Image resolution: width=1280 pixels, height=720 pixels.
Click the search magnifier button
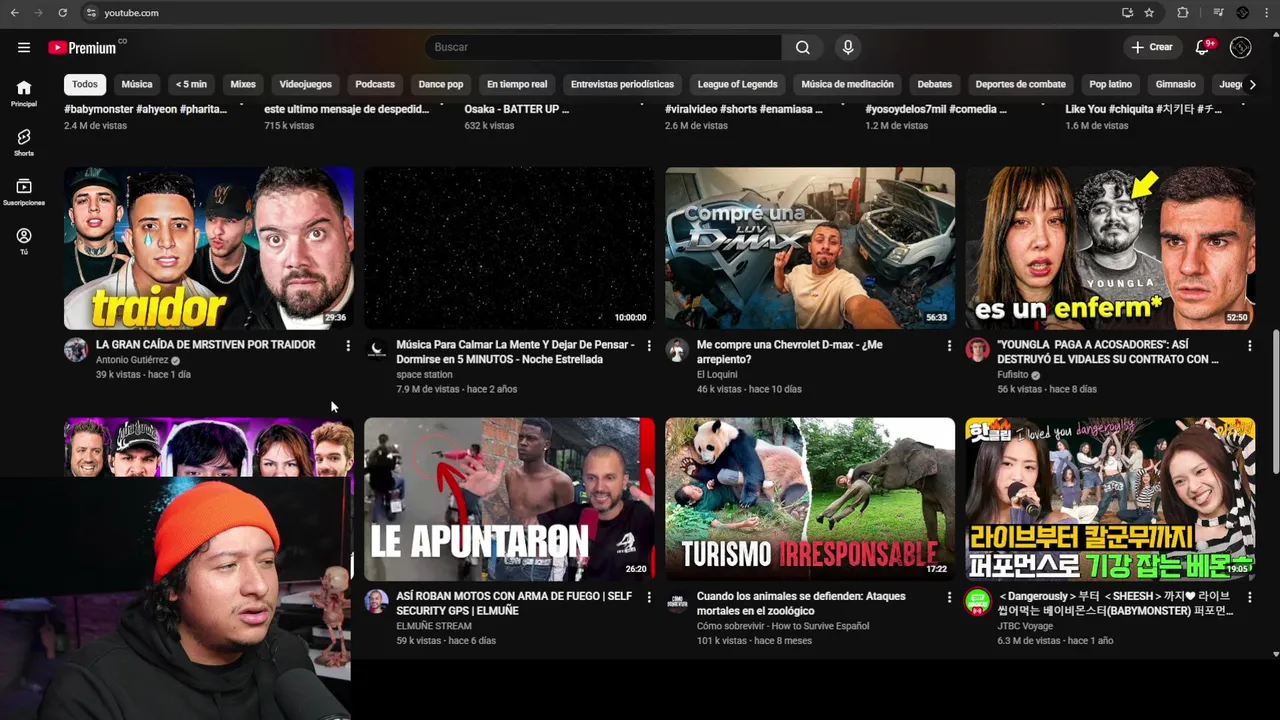[x=803, y=47]
